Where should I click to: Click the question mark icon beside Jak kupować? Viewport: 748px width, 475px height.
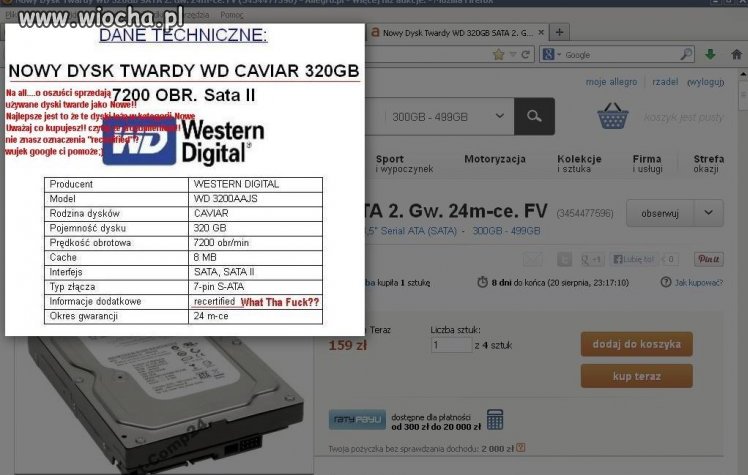(x=665, y=282)
